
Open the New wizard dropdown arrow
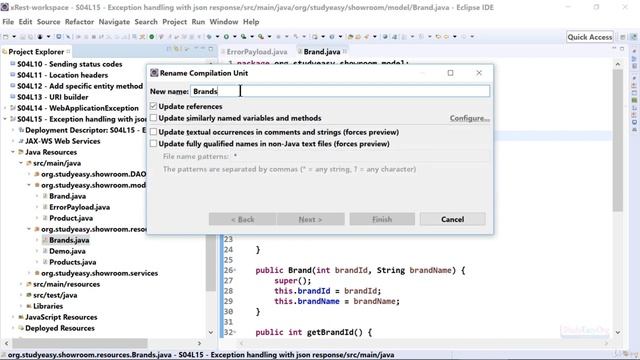pyautogui.click(x=14, y=37)
